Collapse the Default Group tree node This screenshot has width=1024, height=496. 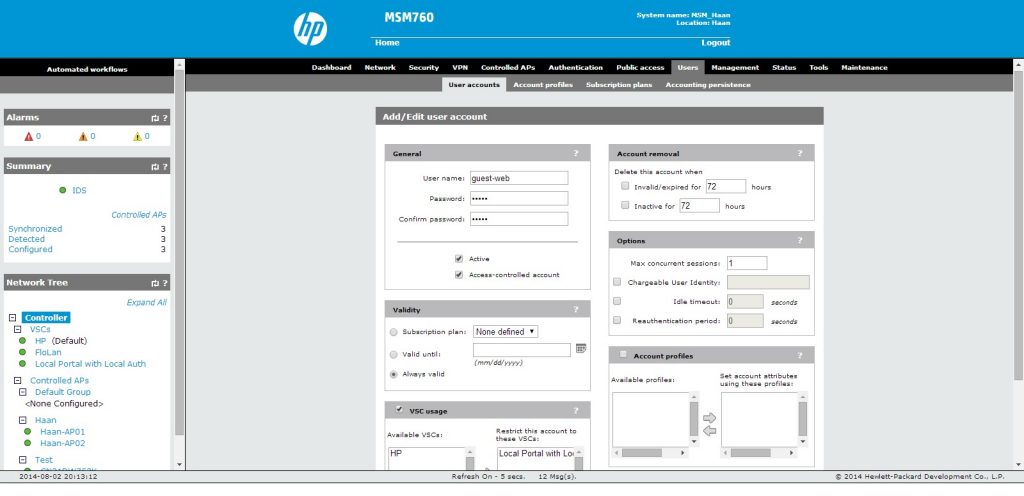click(x=23, y=392)
